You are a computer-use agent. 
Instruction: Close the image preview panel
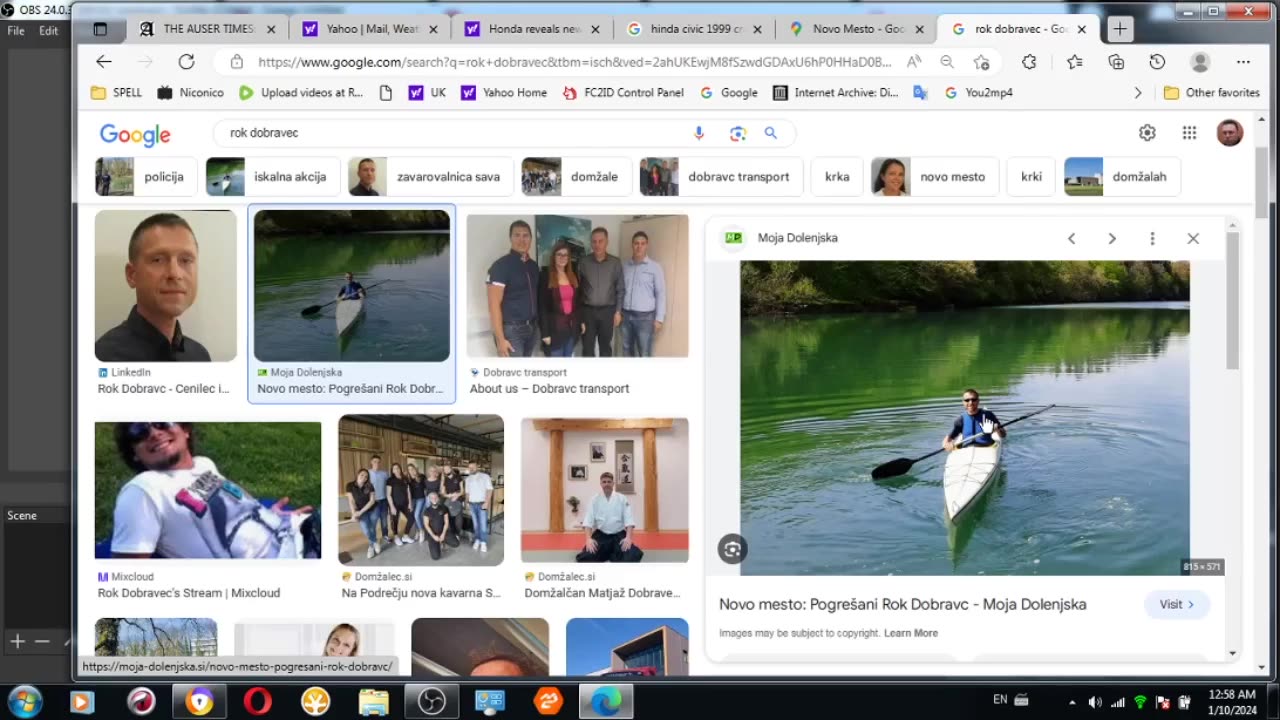point(1193,238)
